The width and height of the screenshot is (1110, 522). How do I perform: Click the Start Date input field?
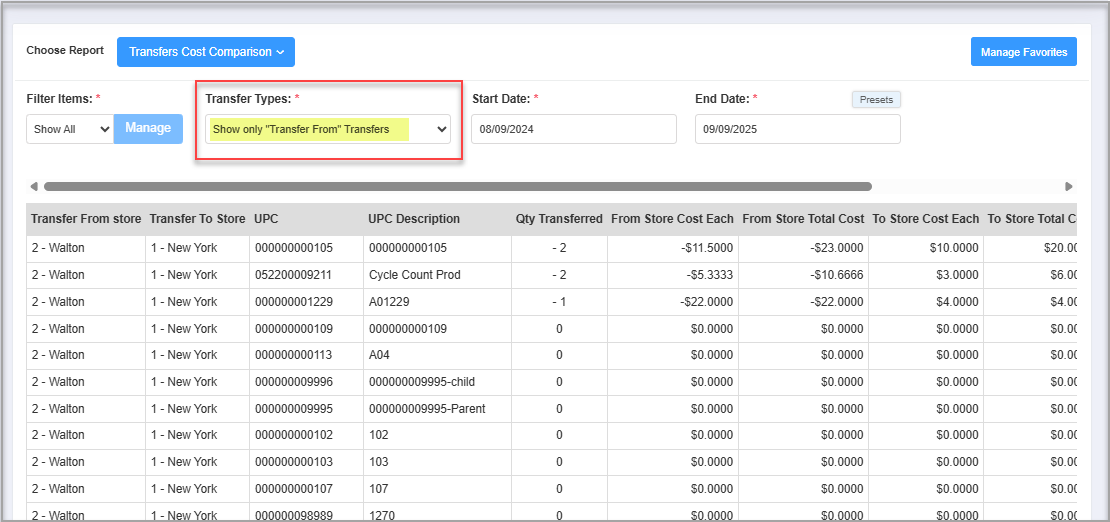coord(573,129)
